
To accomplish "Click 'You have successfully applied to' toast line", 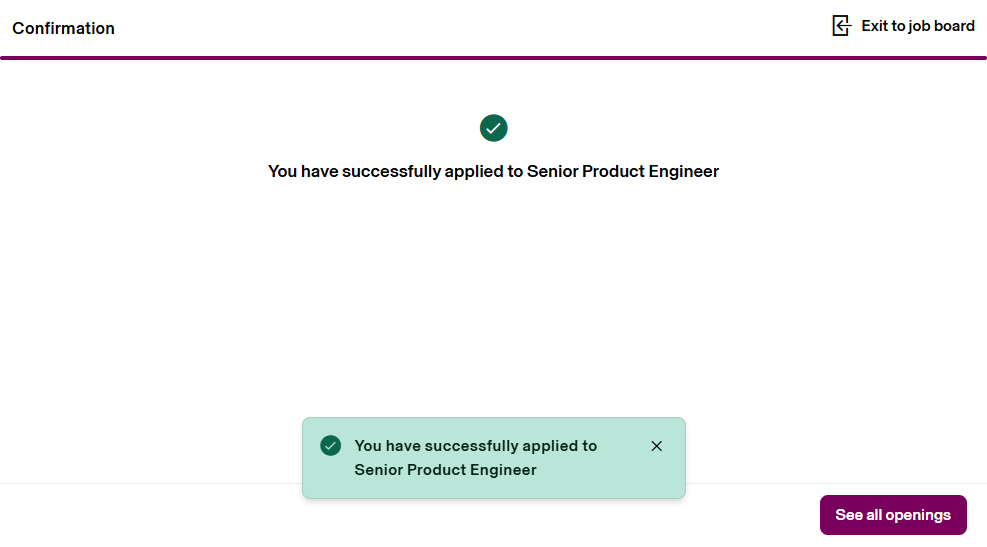I will (475, 446).
